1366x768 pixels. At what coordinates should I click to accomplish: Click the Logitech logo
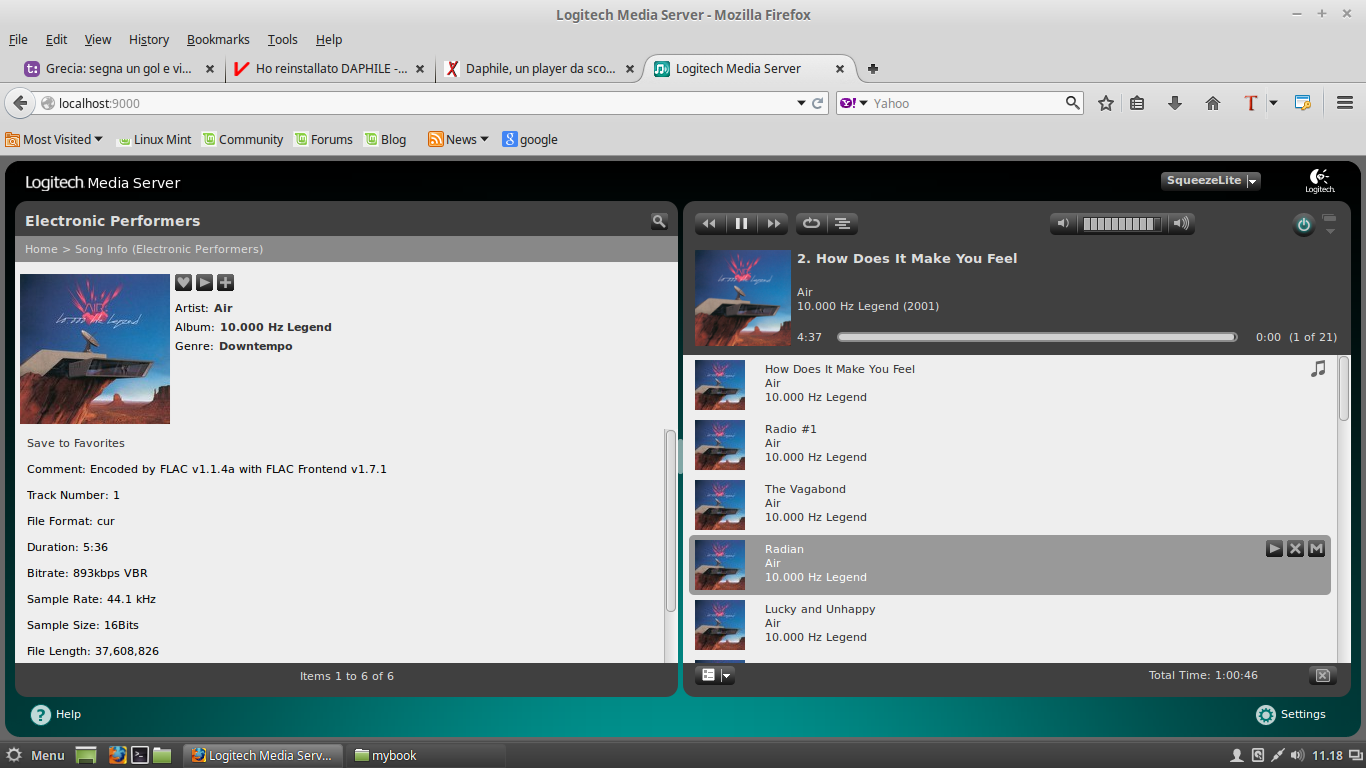pos(1319,181)
